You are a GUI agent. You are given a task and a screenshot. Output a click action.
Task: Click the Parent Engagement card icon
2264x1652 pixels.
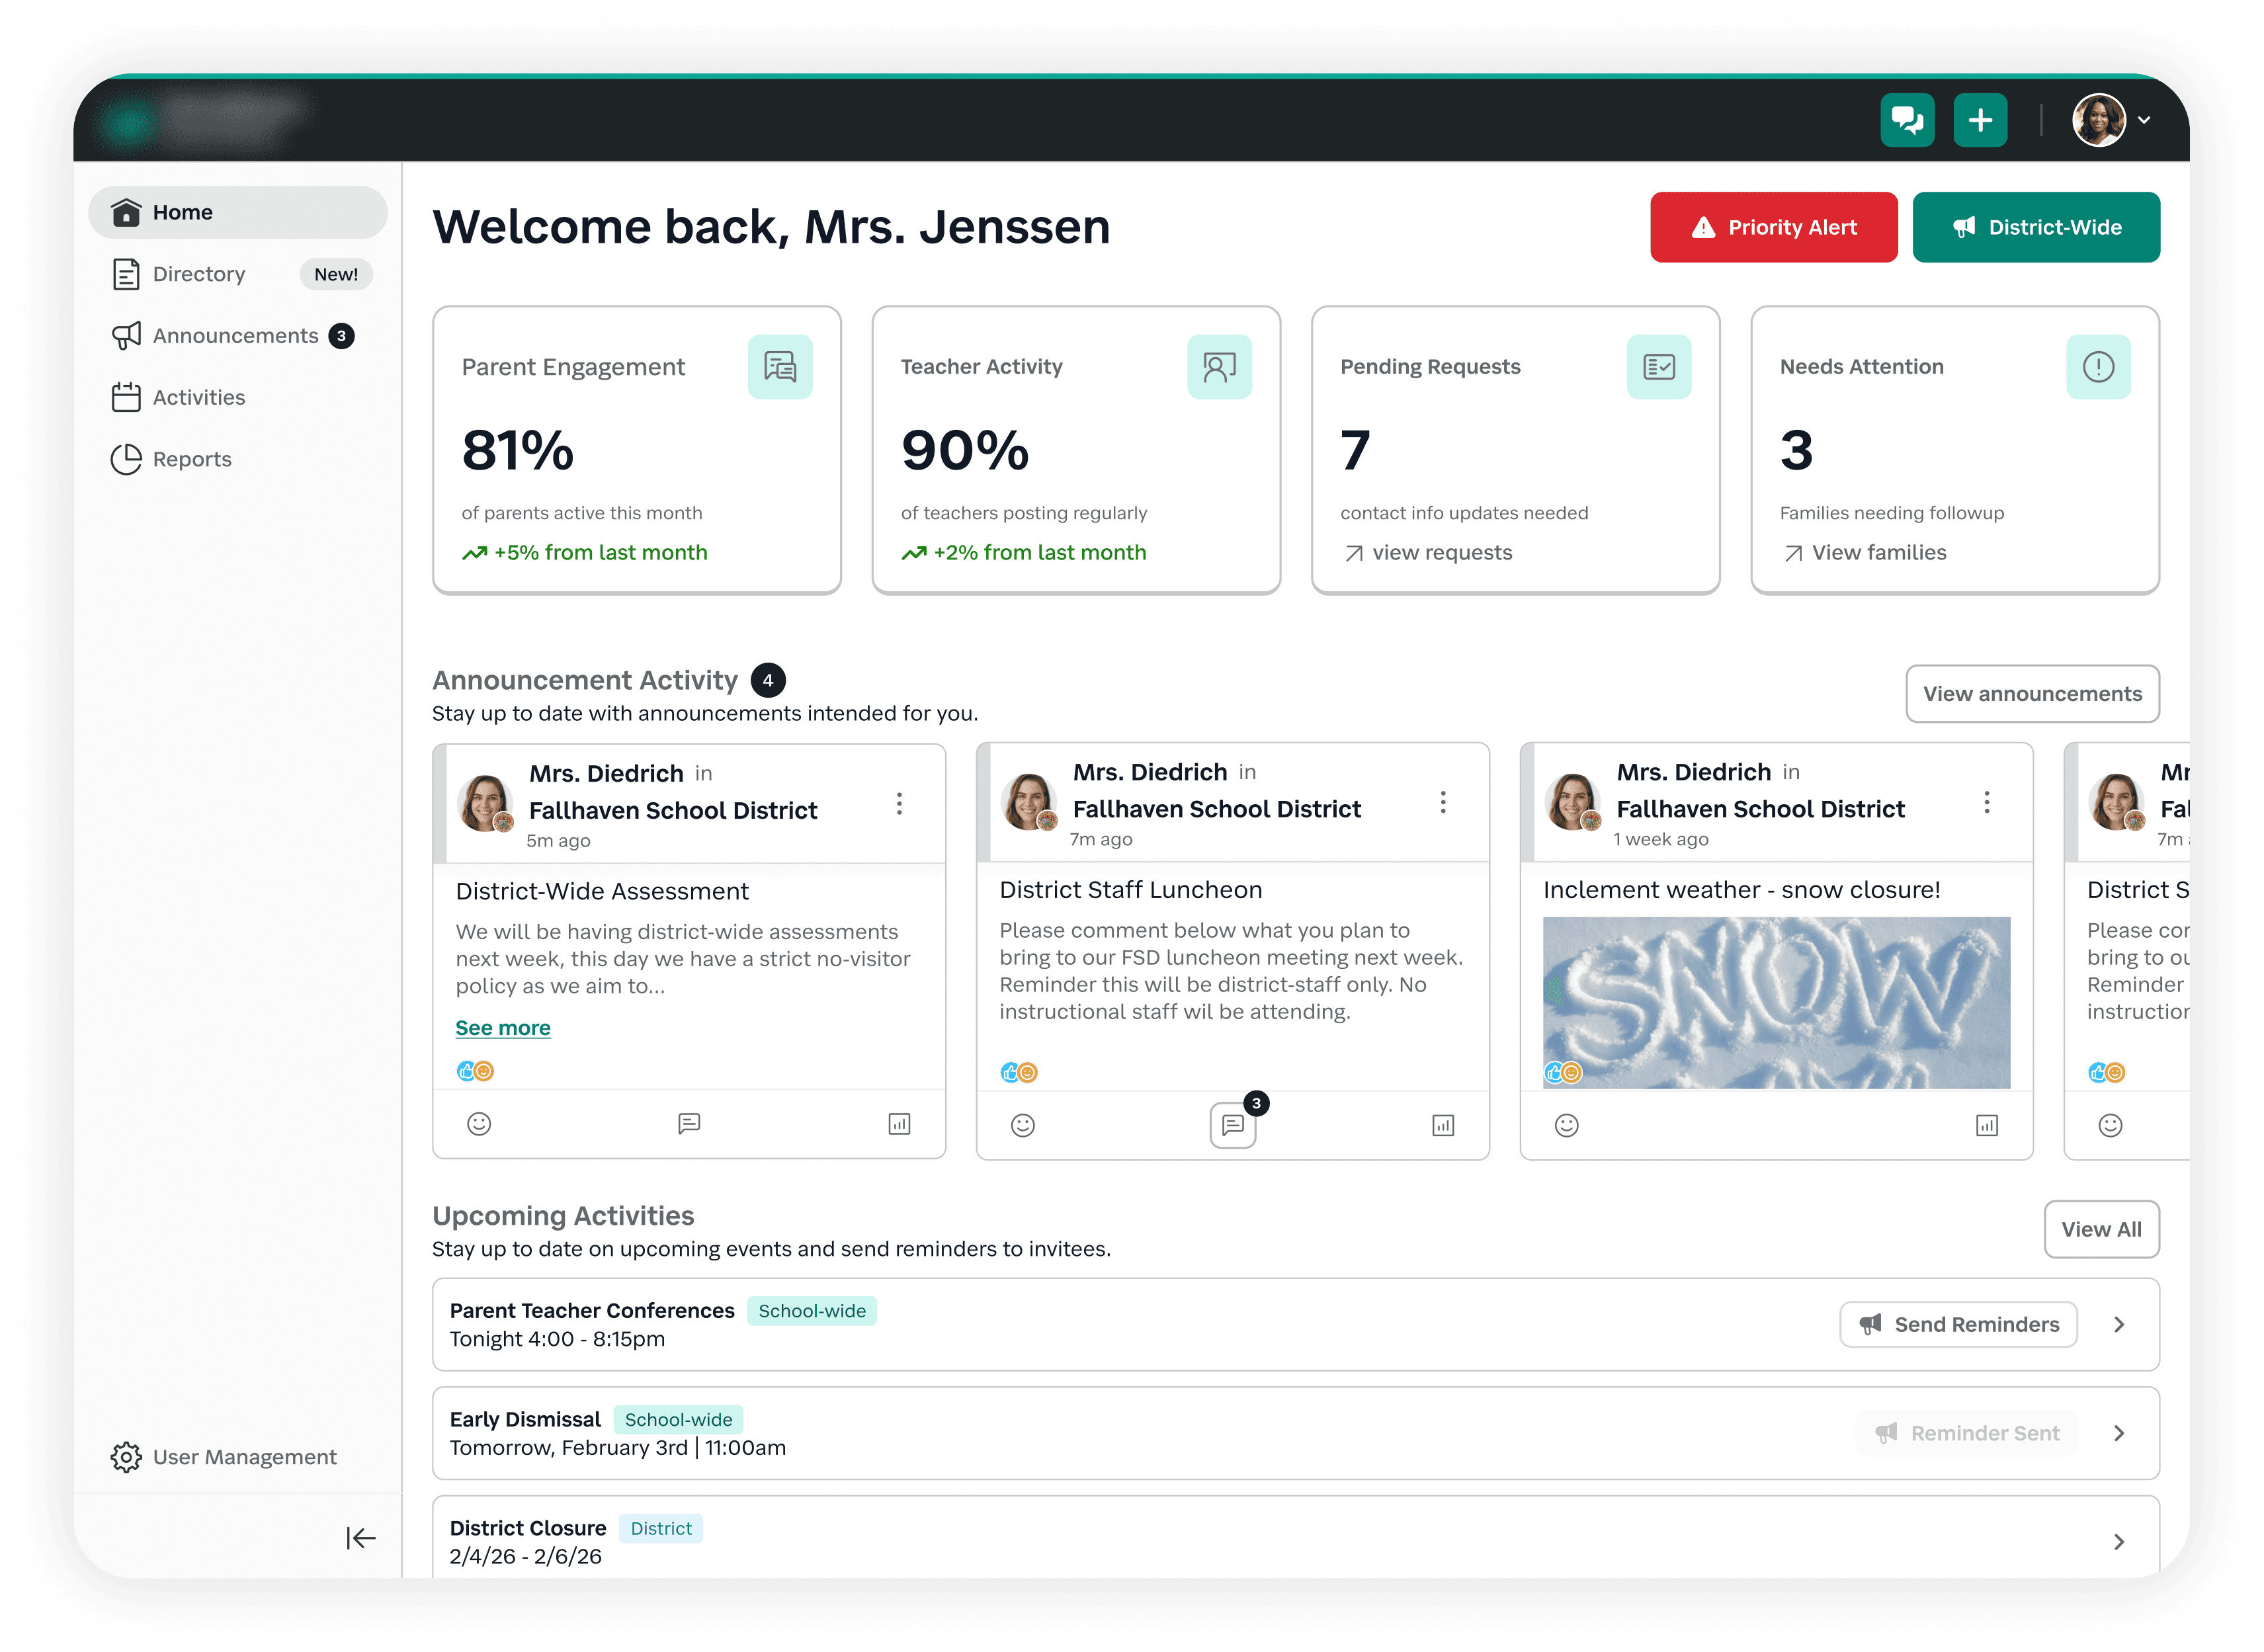coord(779,367)
